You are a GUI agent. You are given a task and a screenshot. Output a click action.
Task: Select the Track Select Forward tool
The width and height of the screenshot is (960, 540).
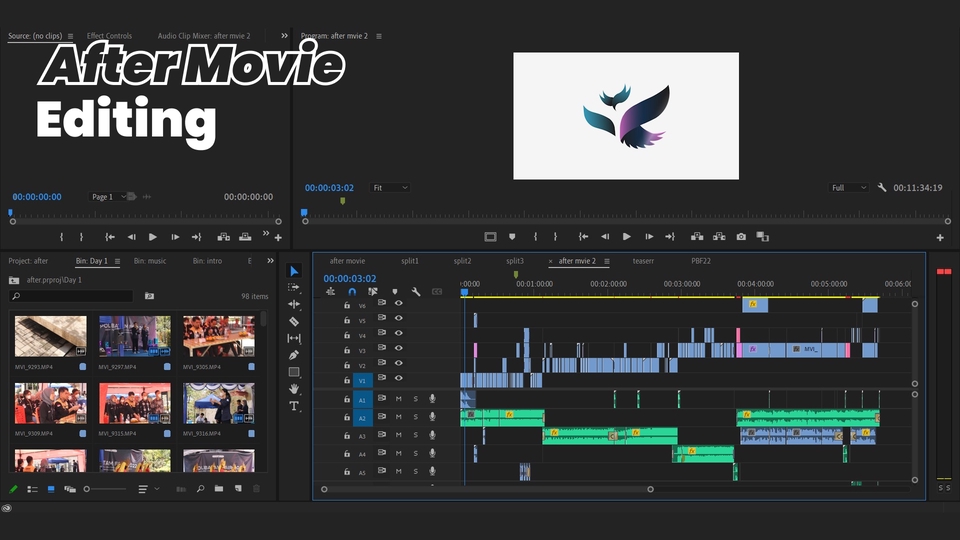[x=294, y=287]
